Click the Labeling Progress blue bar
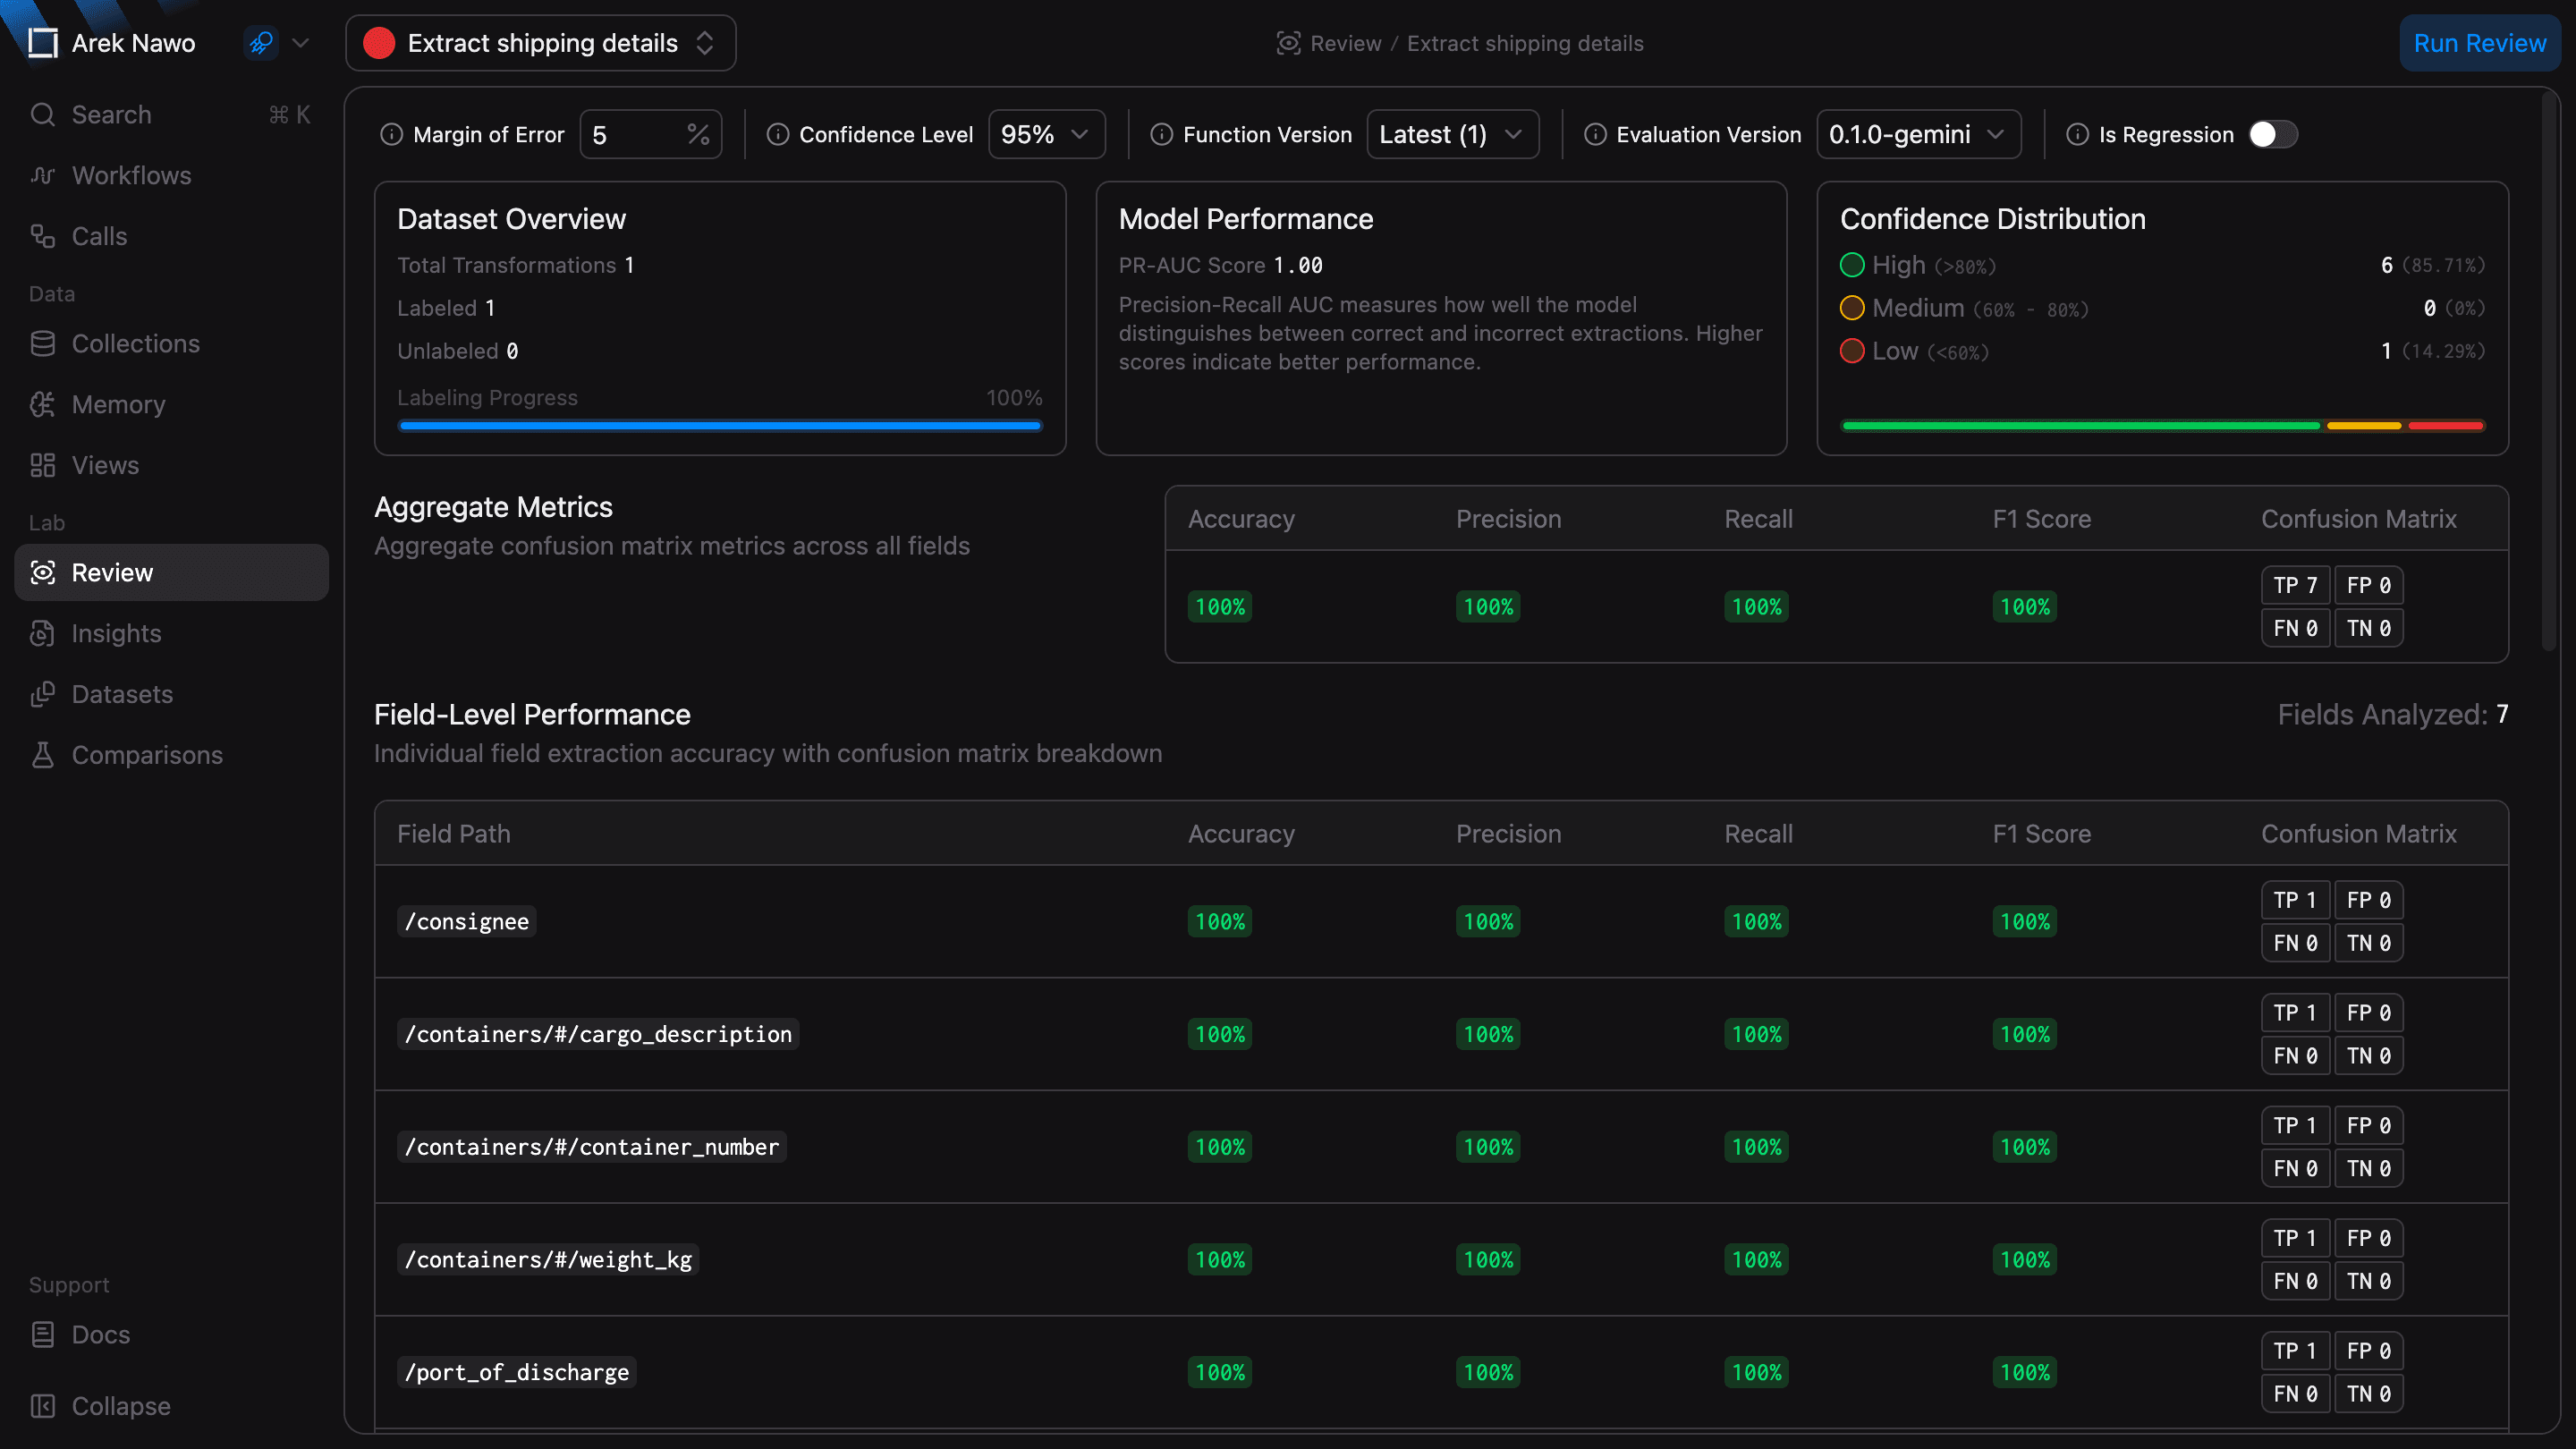Image resolution: width=2576 pixels, height=1449 pixels. pos(719,426)
